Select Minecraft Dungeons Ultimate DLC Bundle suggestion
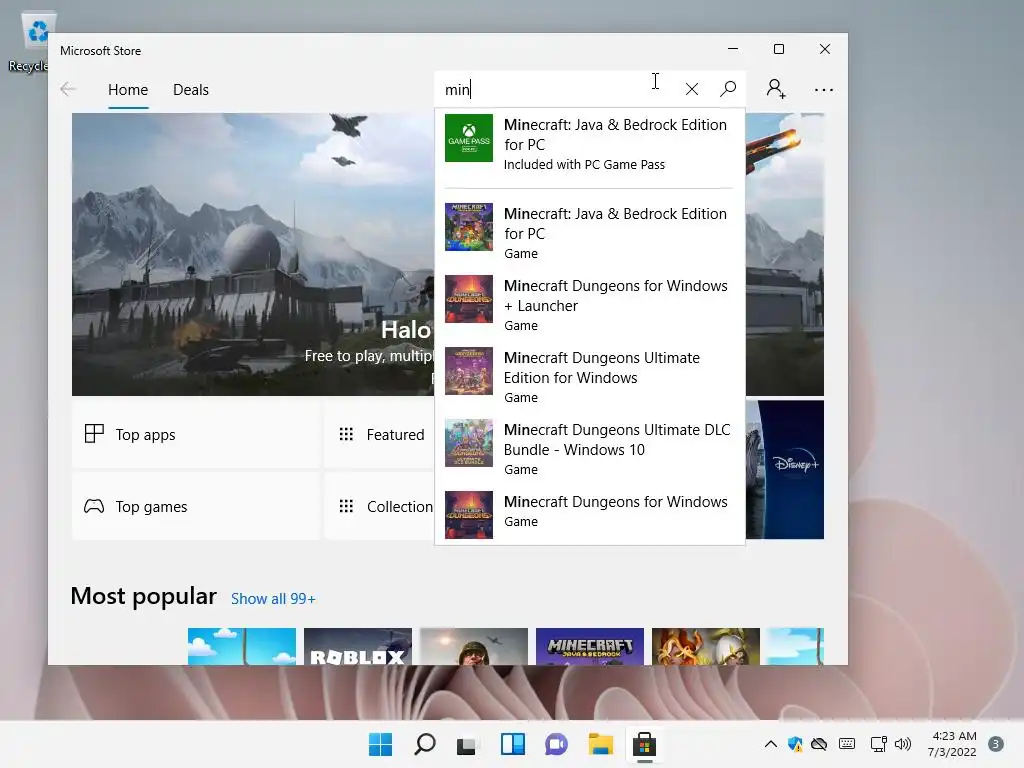This screenshot has width=1024, height=768. tap(590, 448)
